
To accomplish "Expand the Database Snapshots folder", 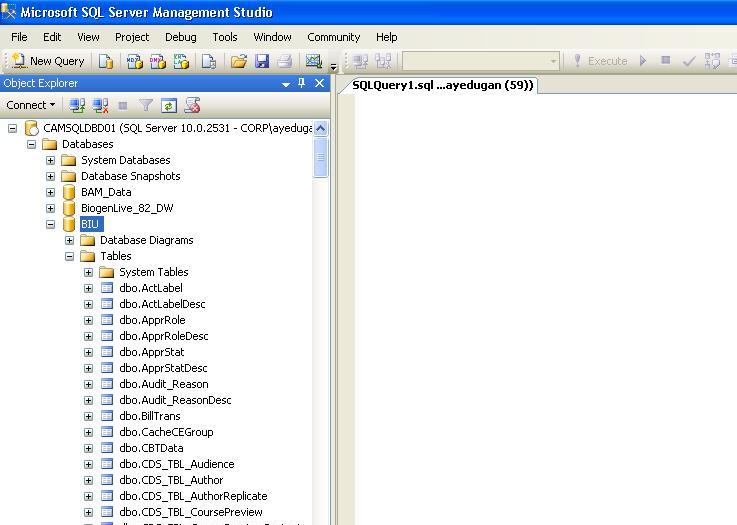I will point(50,176).
